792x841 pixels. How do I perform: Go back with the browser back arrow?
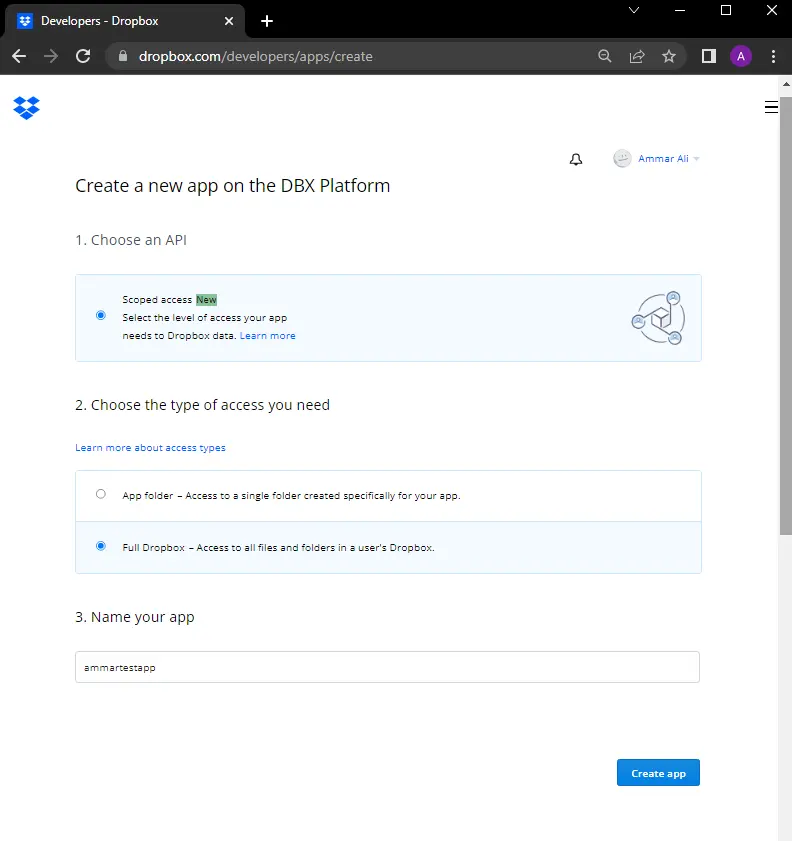[19, 56]
